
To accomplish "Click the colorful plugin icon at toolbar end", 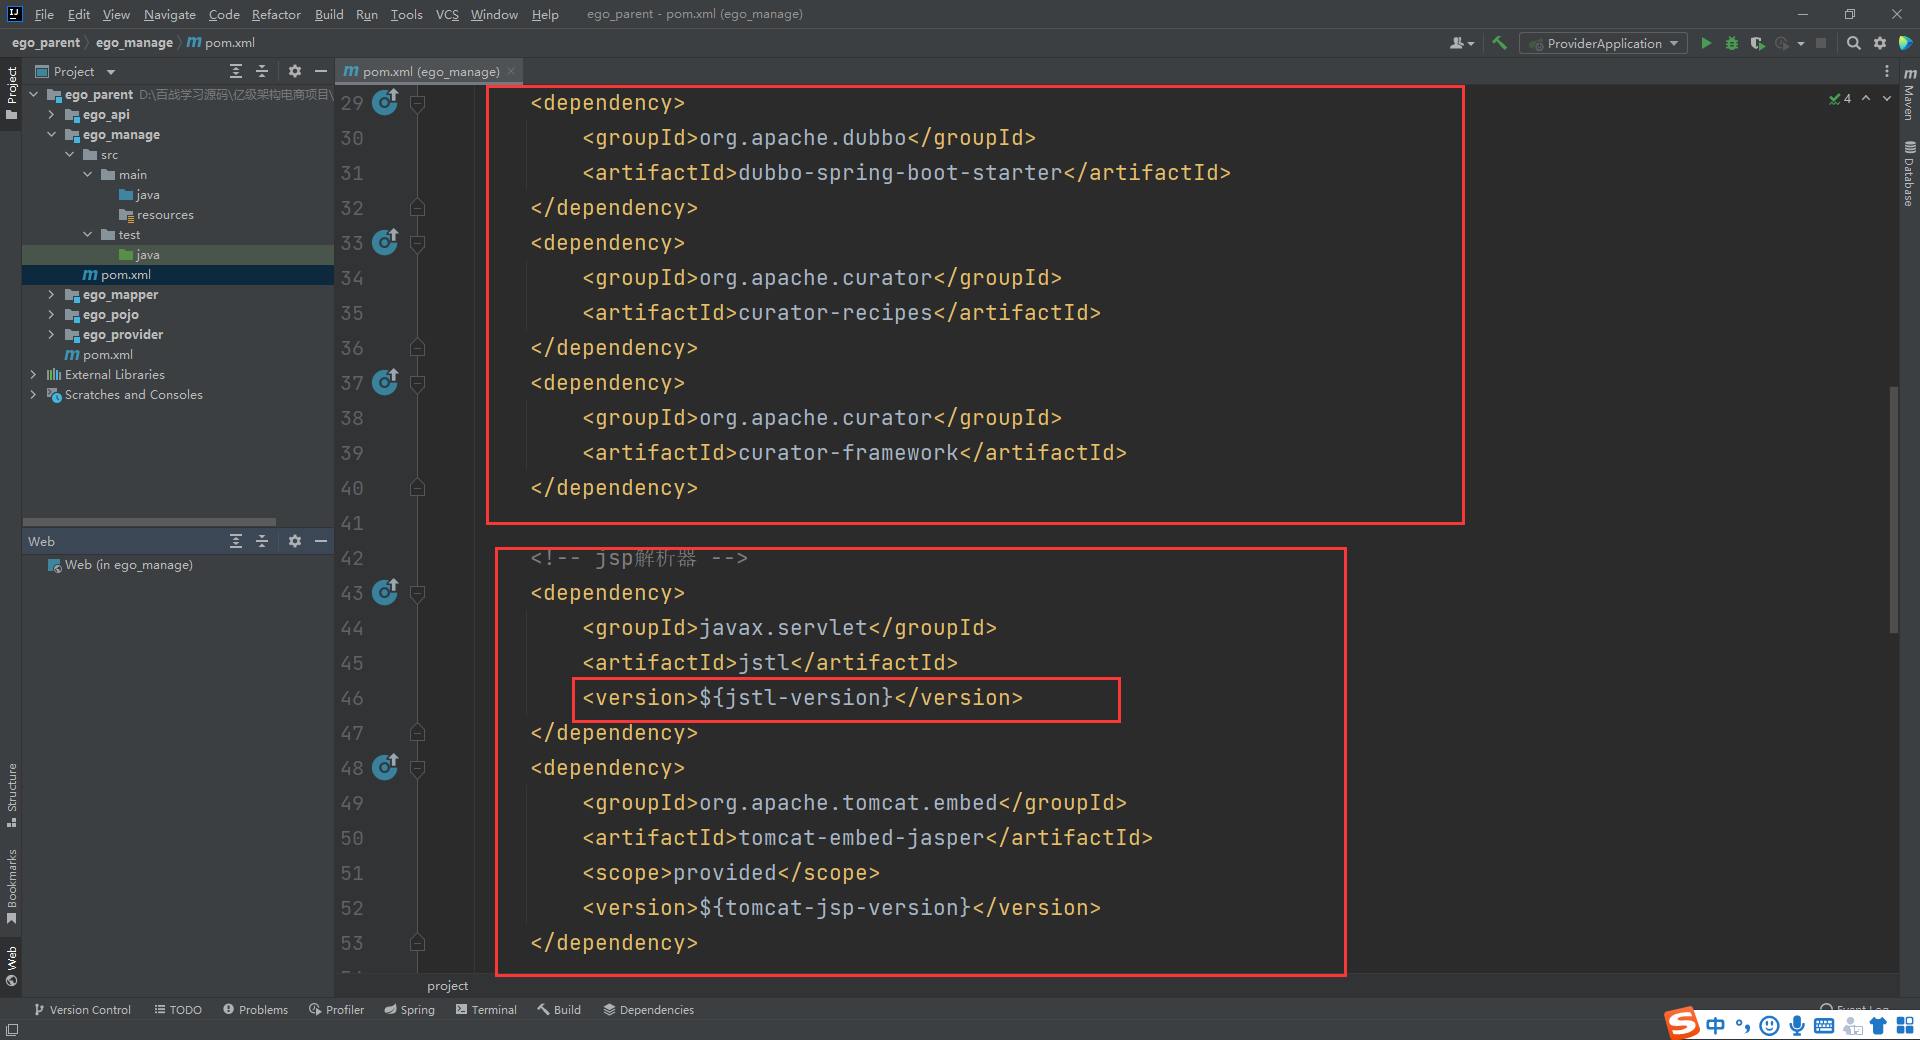I will 1905,43.
